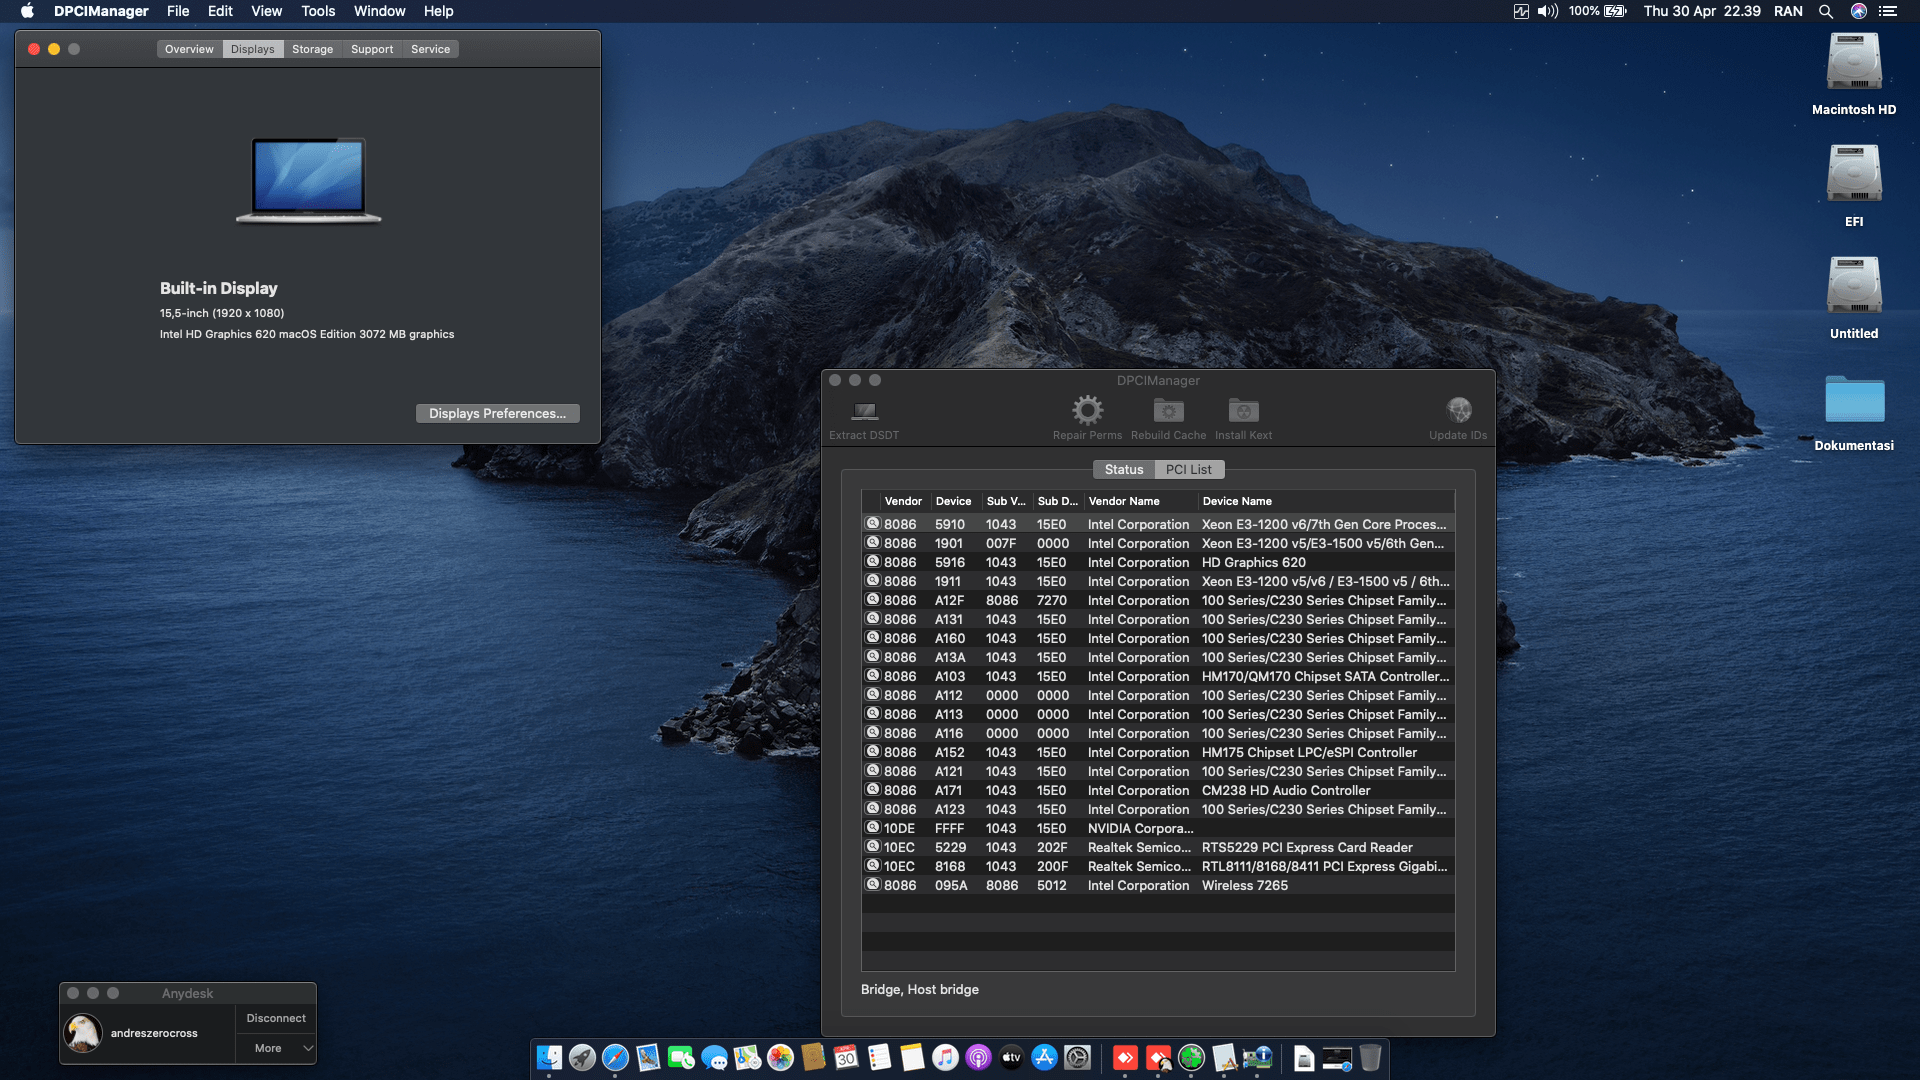Open System Preferences from the Dock
1920x1080 pixels.
[x=1077, y=1057]
